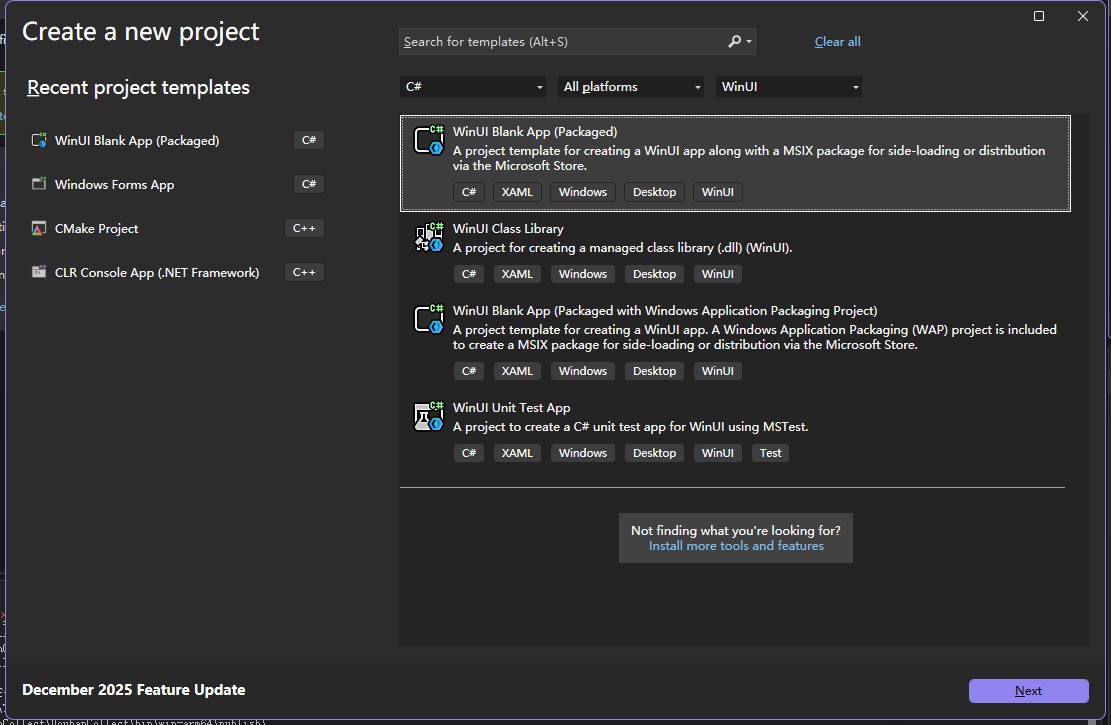Click the recent CMake Project icon

39,229
